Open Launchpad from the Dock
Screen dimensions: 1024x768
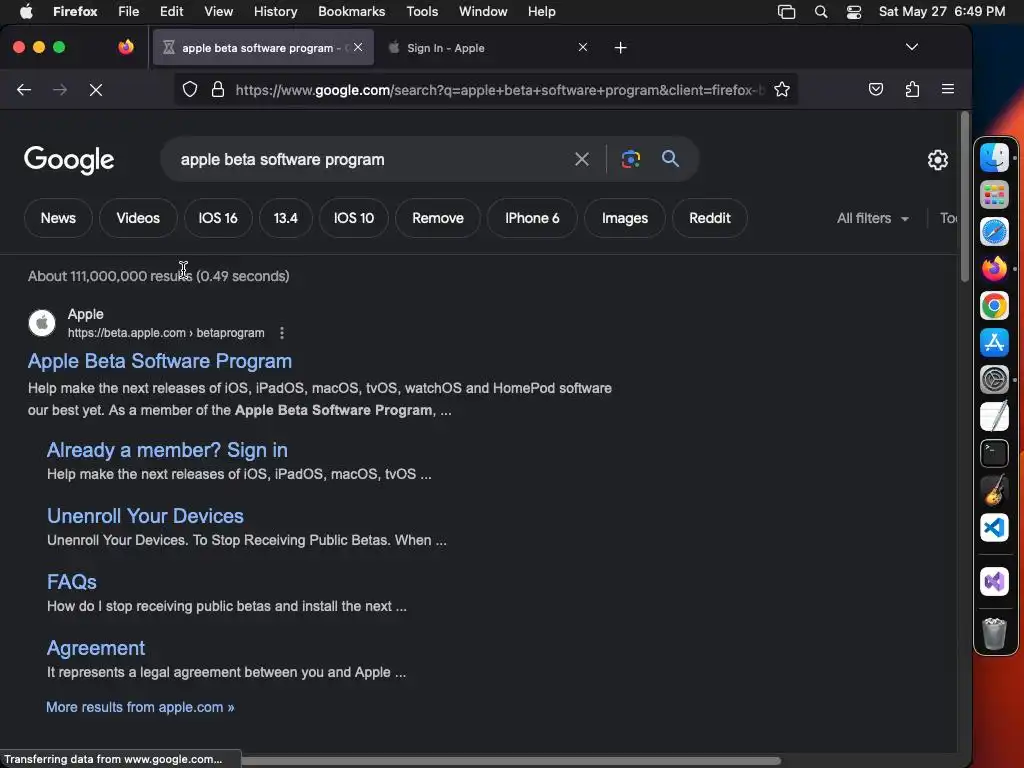(x=995, y=195)
